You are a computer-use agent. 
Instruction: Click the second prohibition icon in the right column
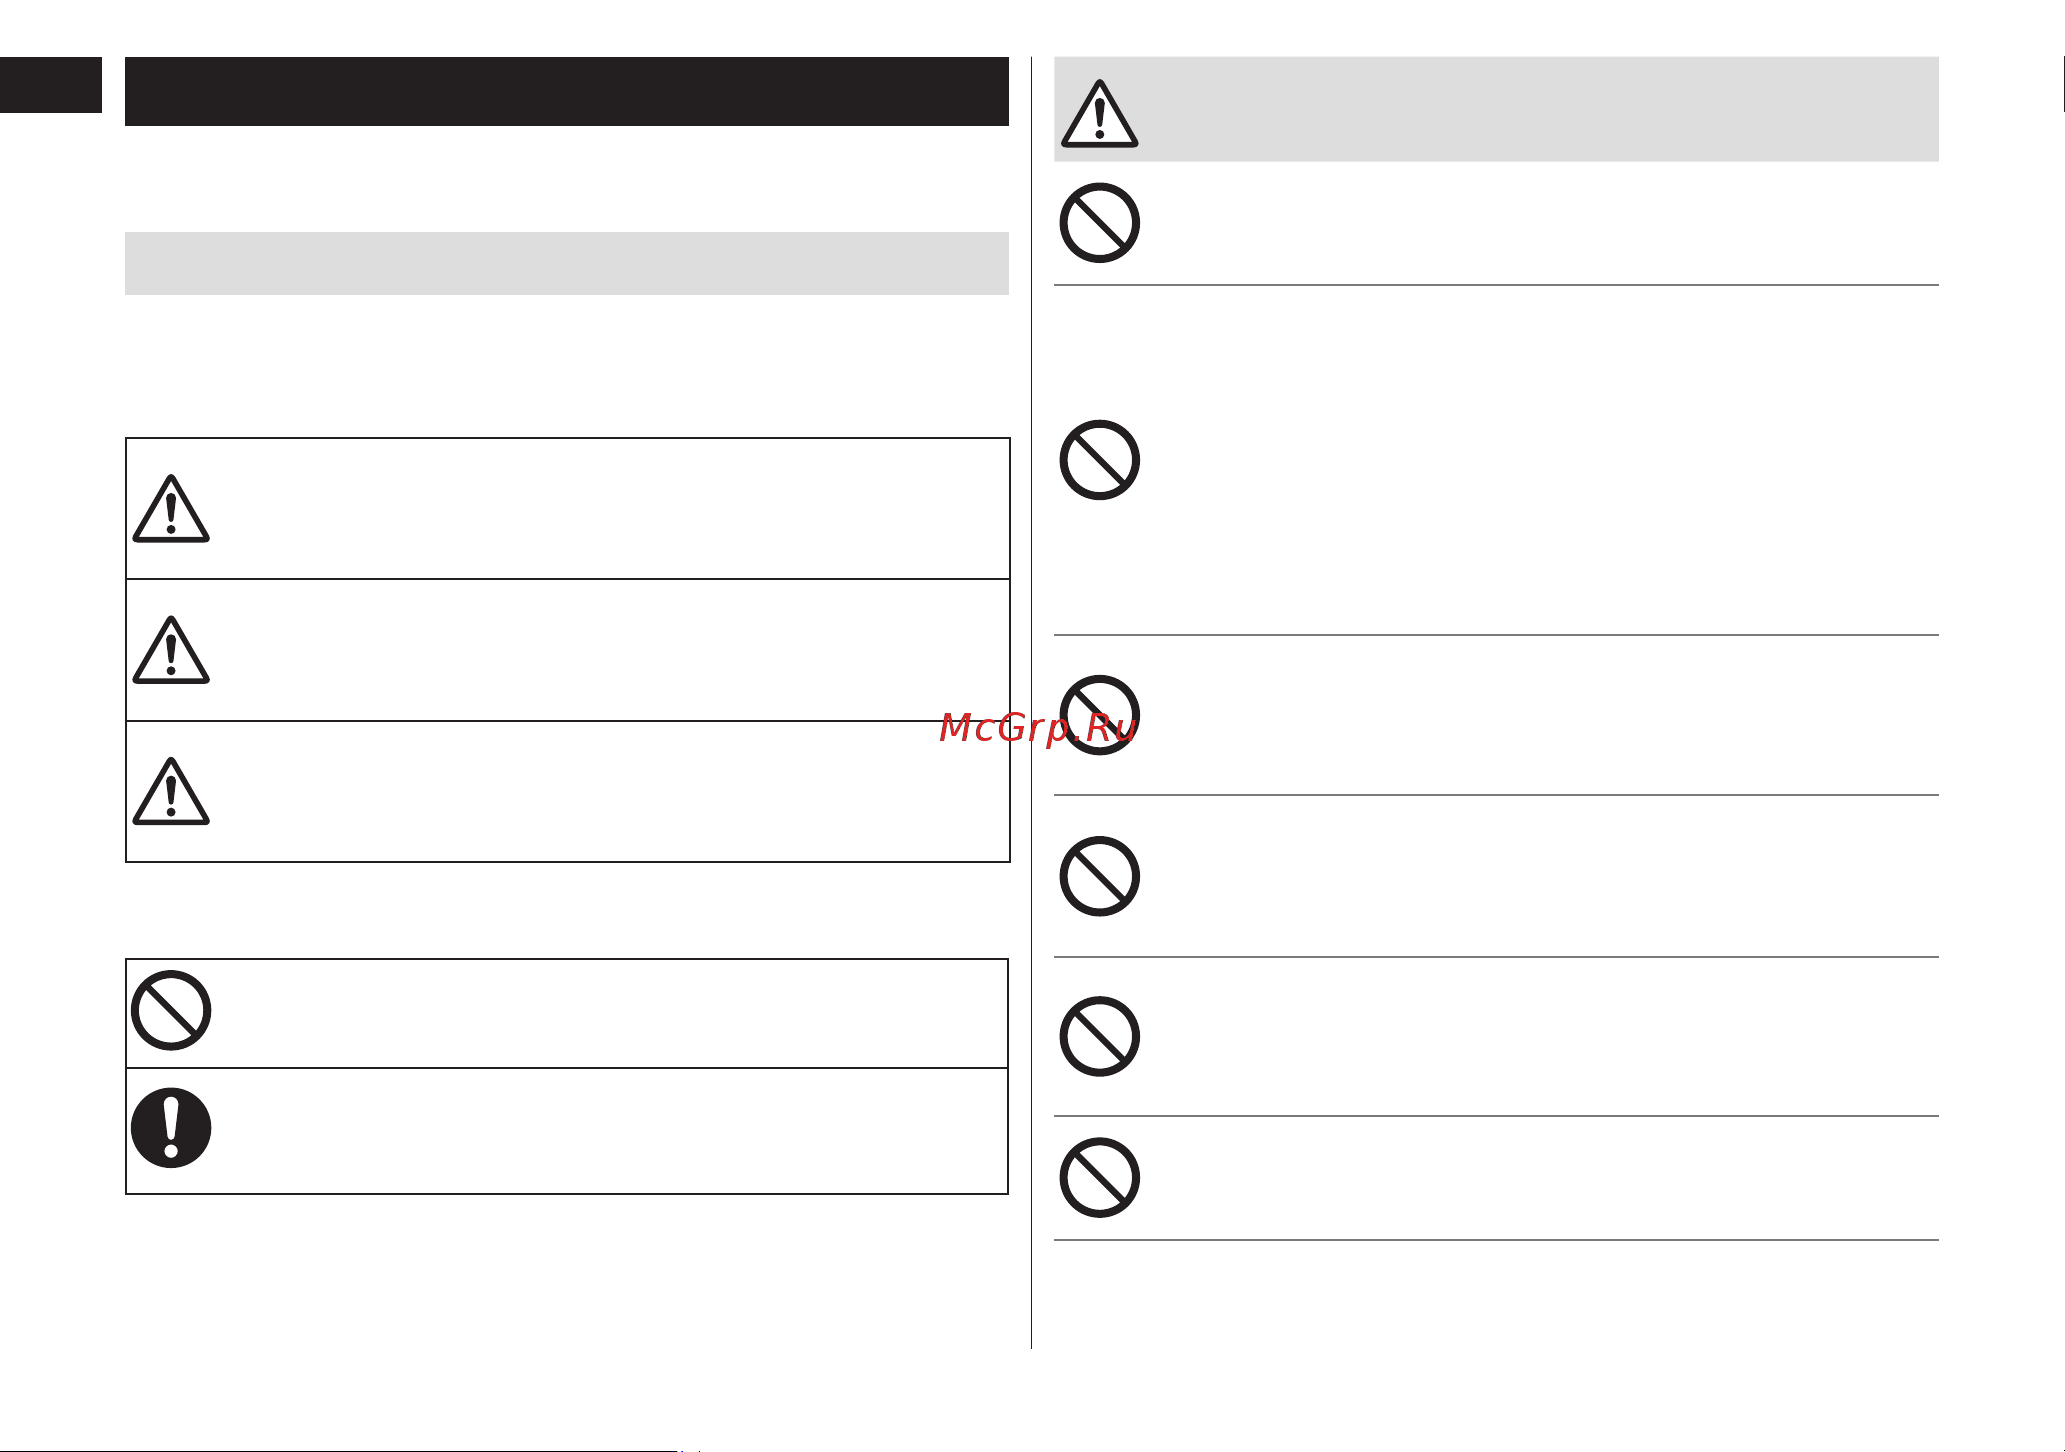1100,460
